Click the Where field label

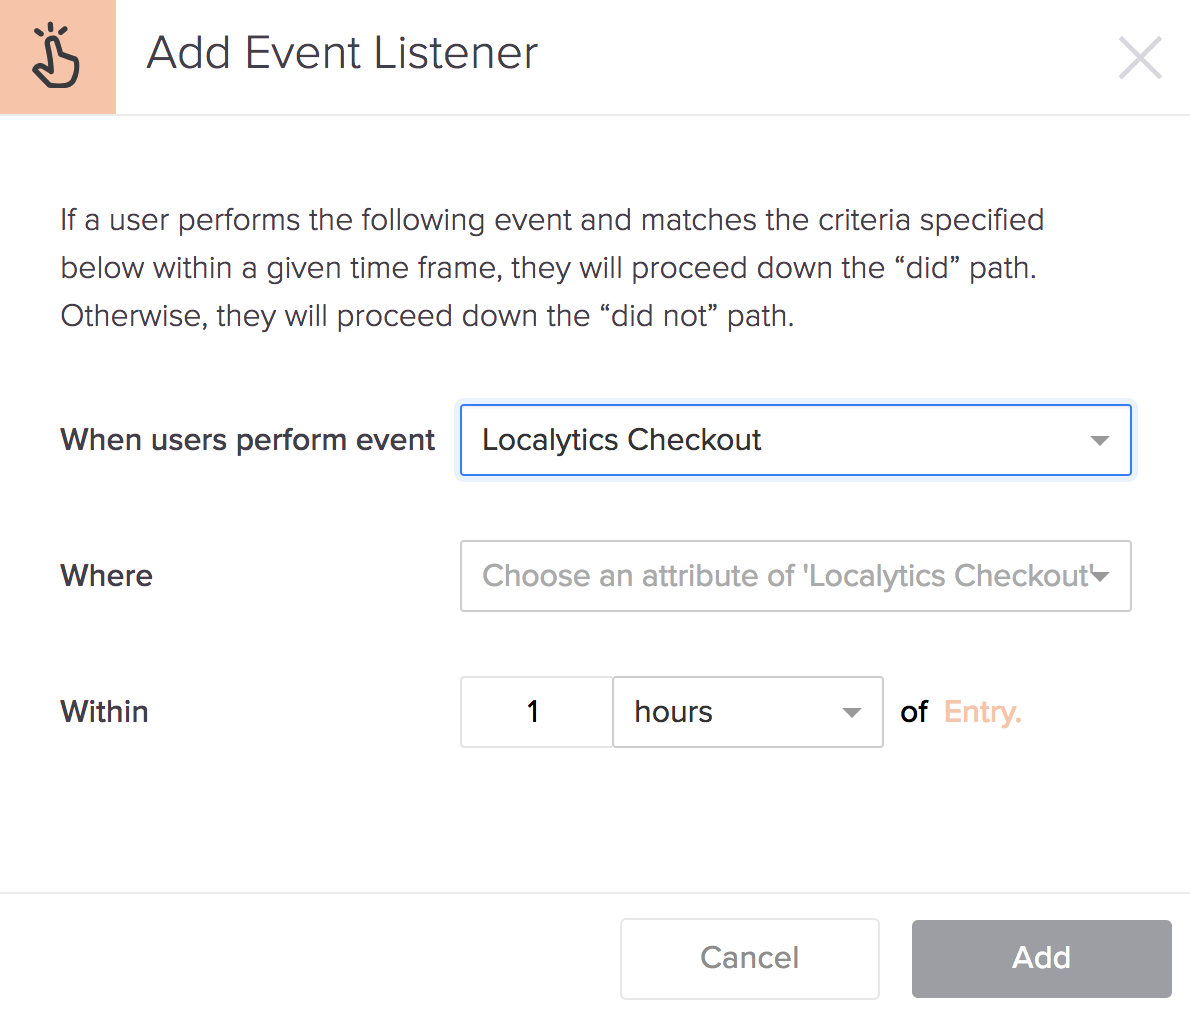tap(106, 576)
